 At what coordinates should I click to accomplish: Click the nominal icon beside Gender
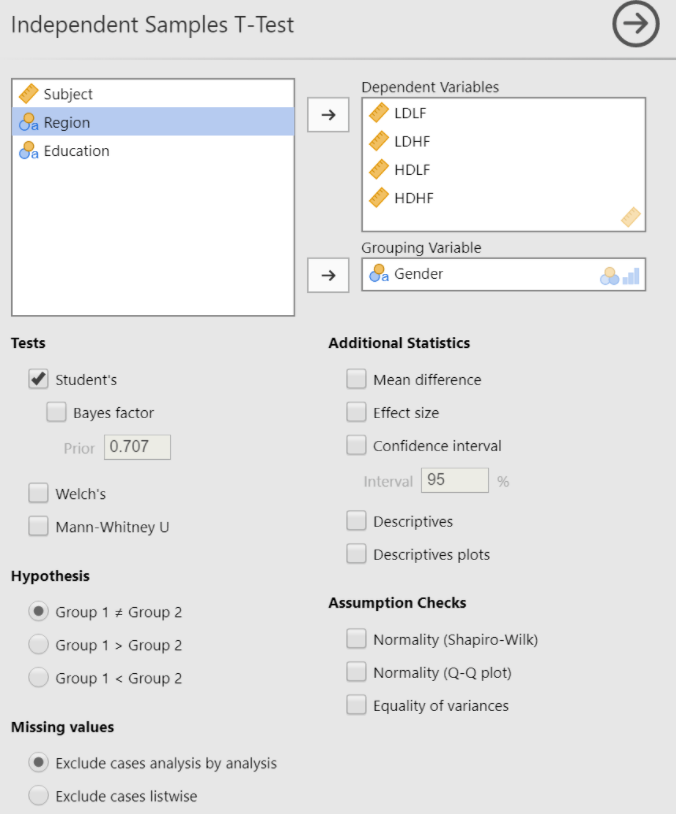pos(379,274)
